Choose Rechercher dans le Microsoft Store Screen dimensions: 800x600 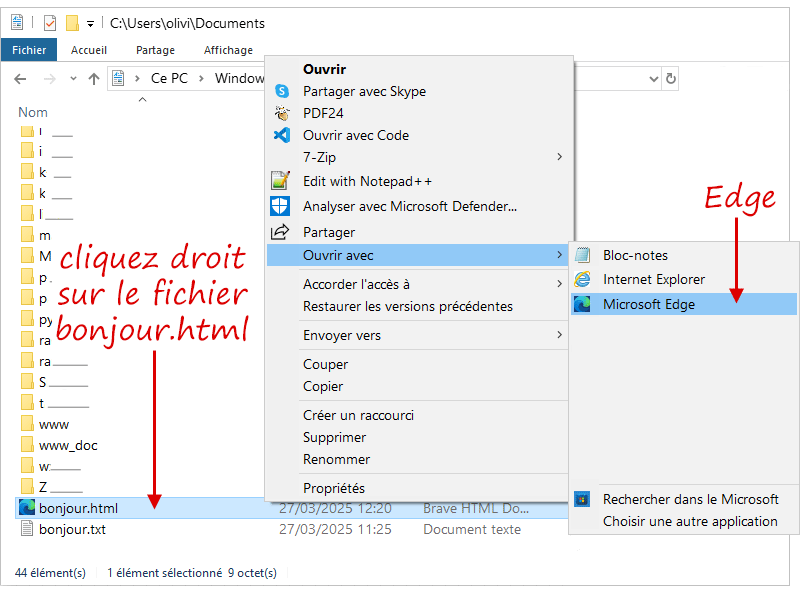pyautogui.click(x=690, y=499)
